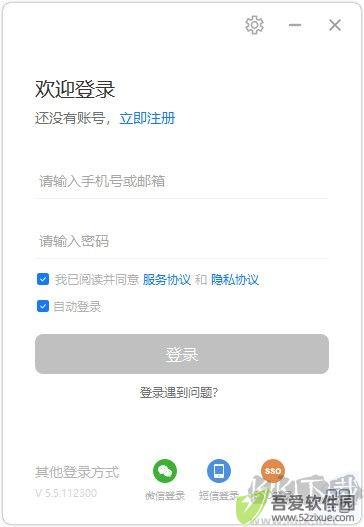
Task: Minimize the login window
Action: (x=295, y=25)
